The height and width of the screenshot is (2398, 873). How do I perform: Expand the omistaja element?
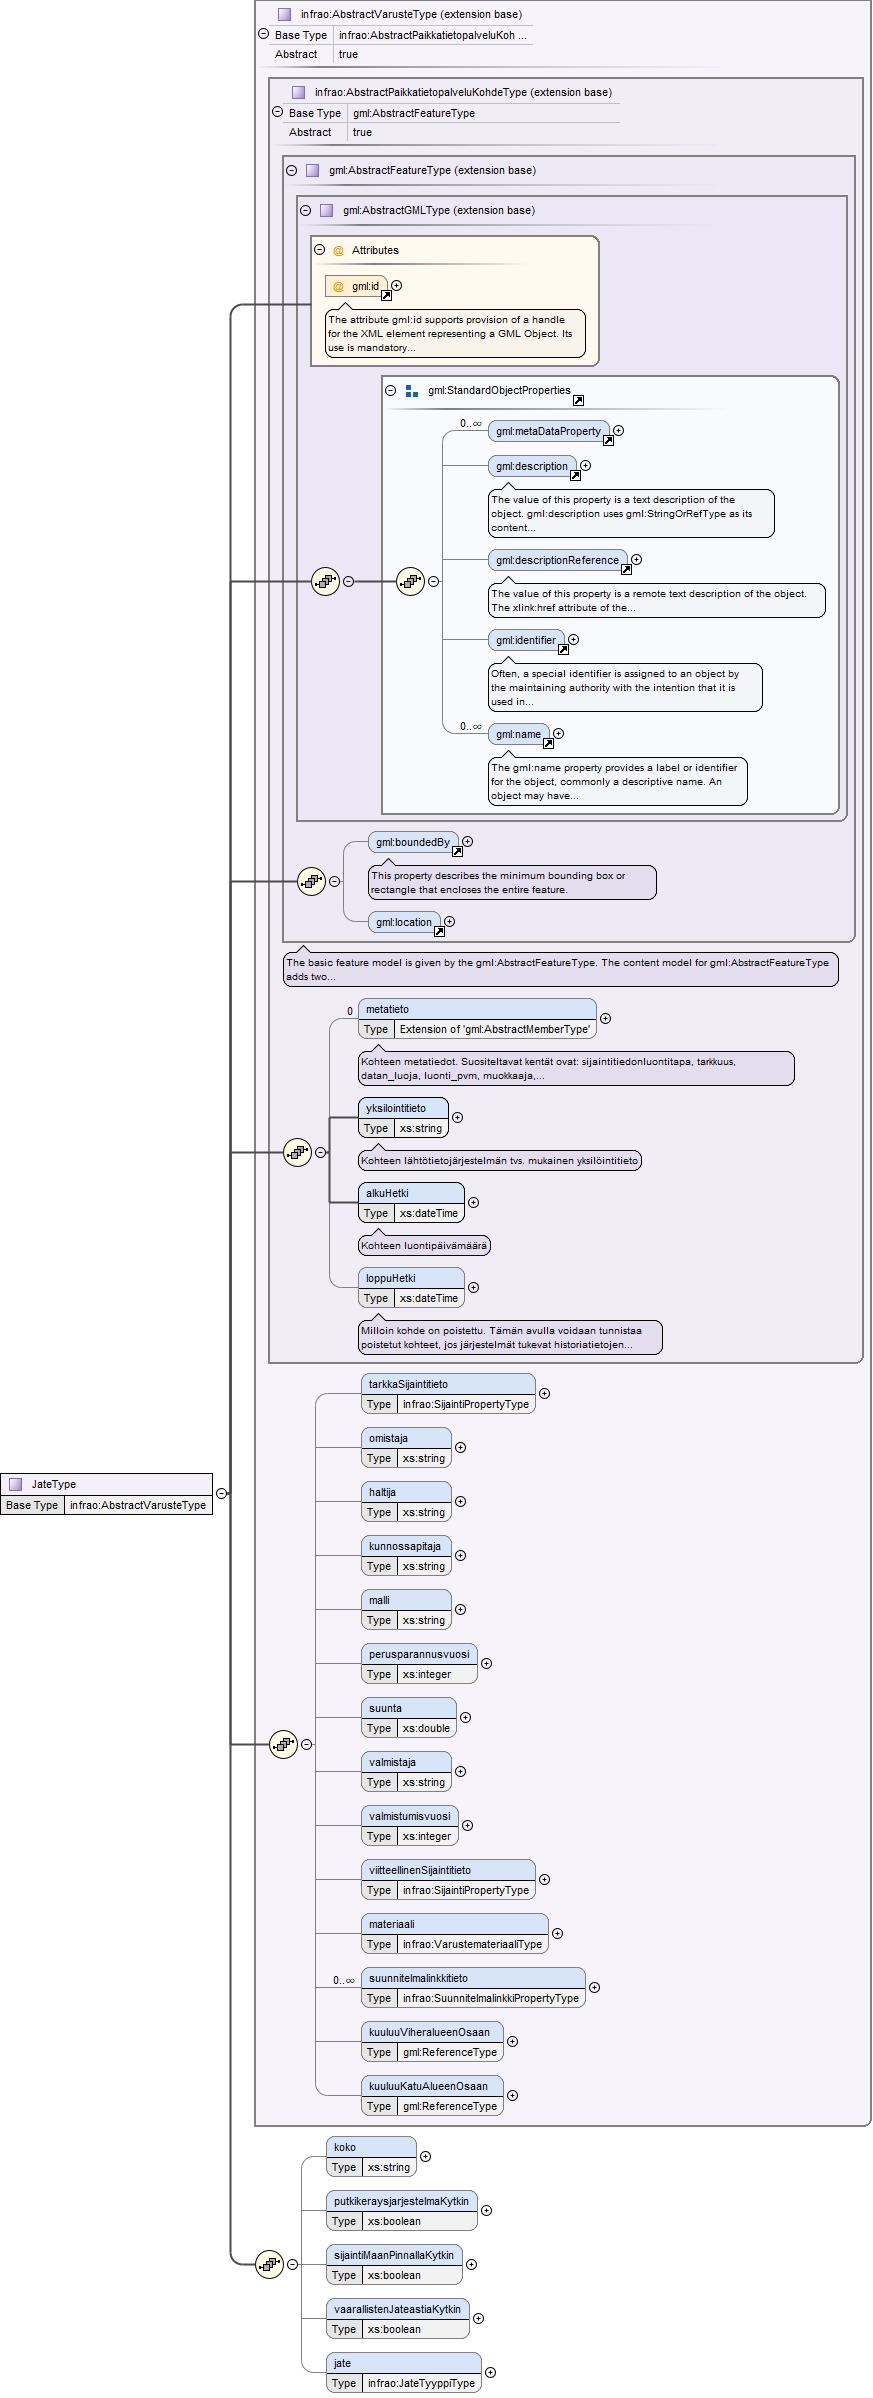[x=460, y=1448]
